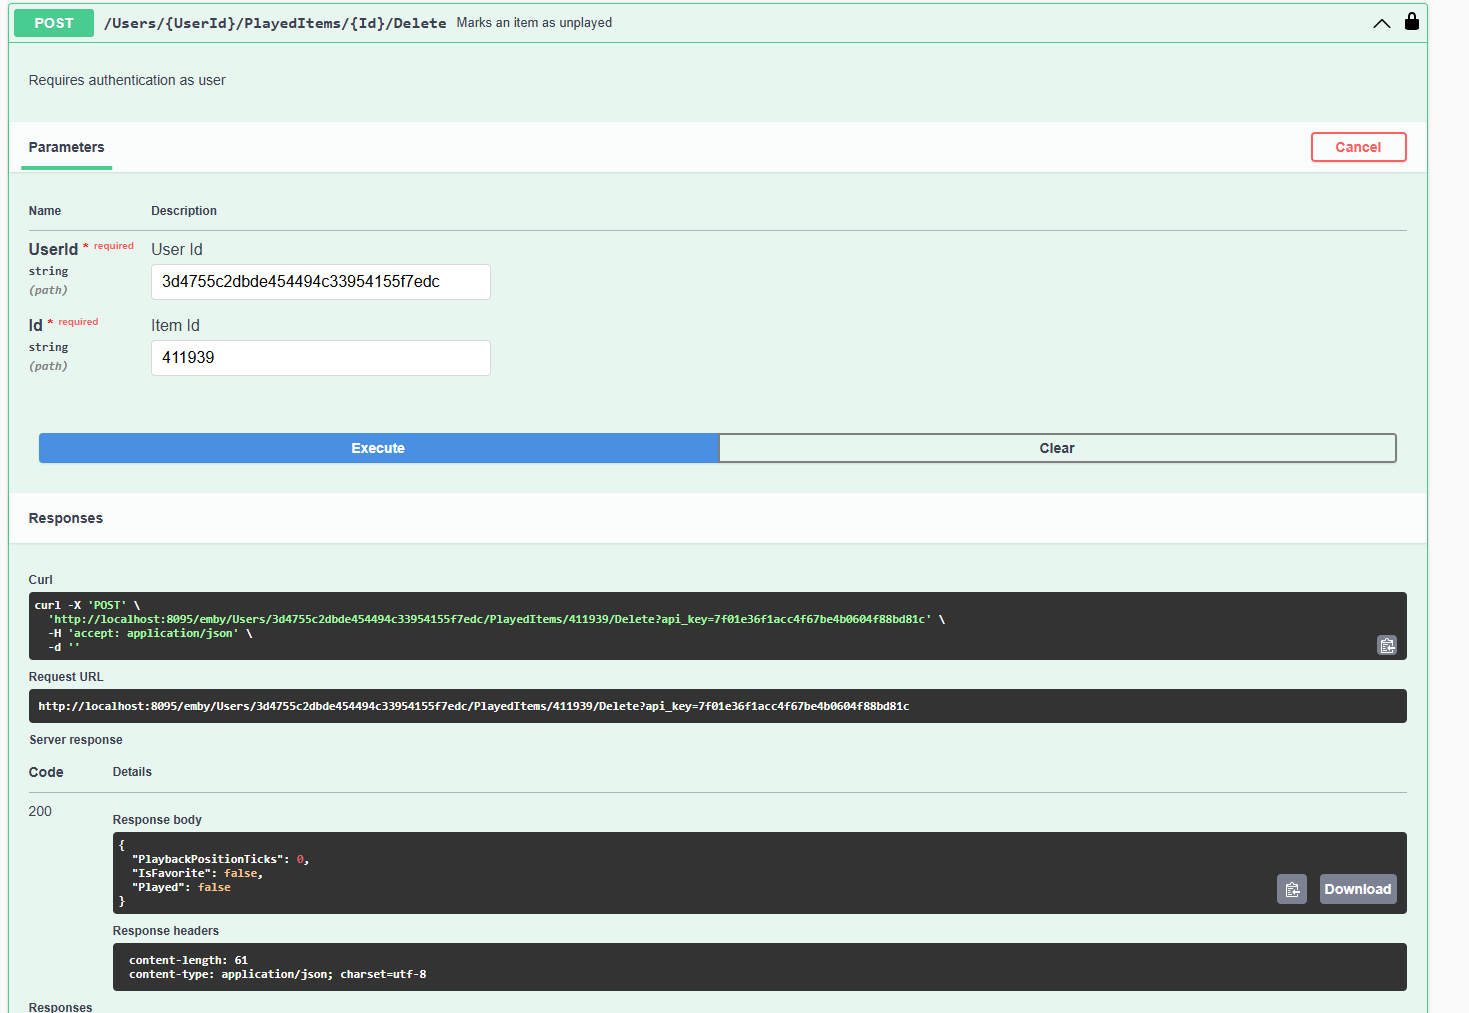Click the response body JSON block
This screenshot has width=1469, height=1013.
point(600,873)
